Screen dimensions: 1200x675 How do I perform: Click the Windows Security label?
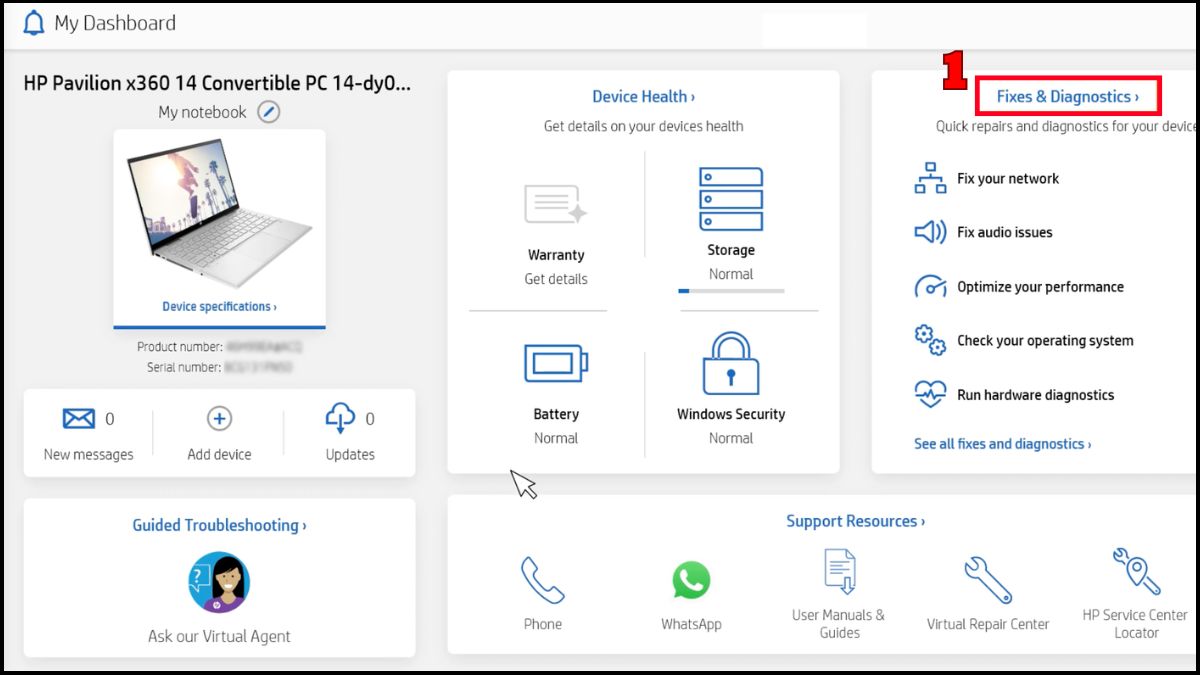(x=731, y=414)
